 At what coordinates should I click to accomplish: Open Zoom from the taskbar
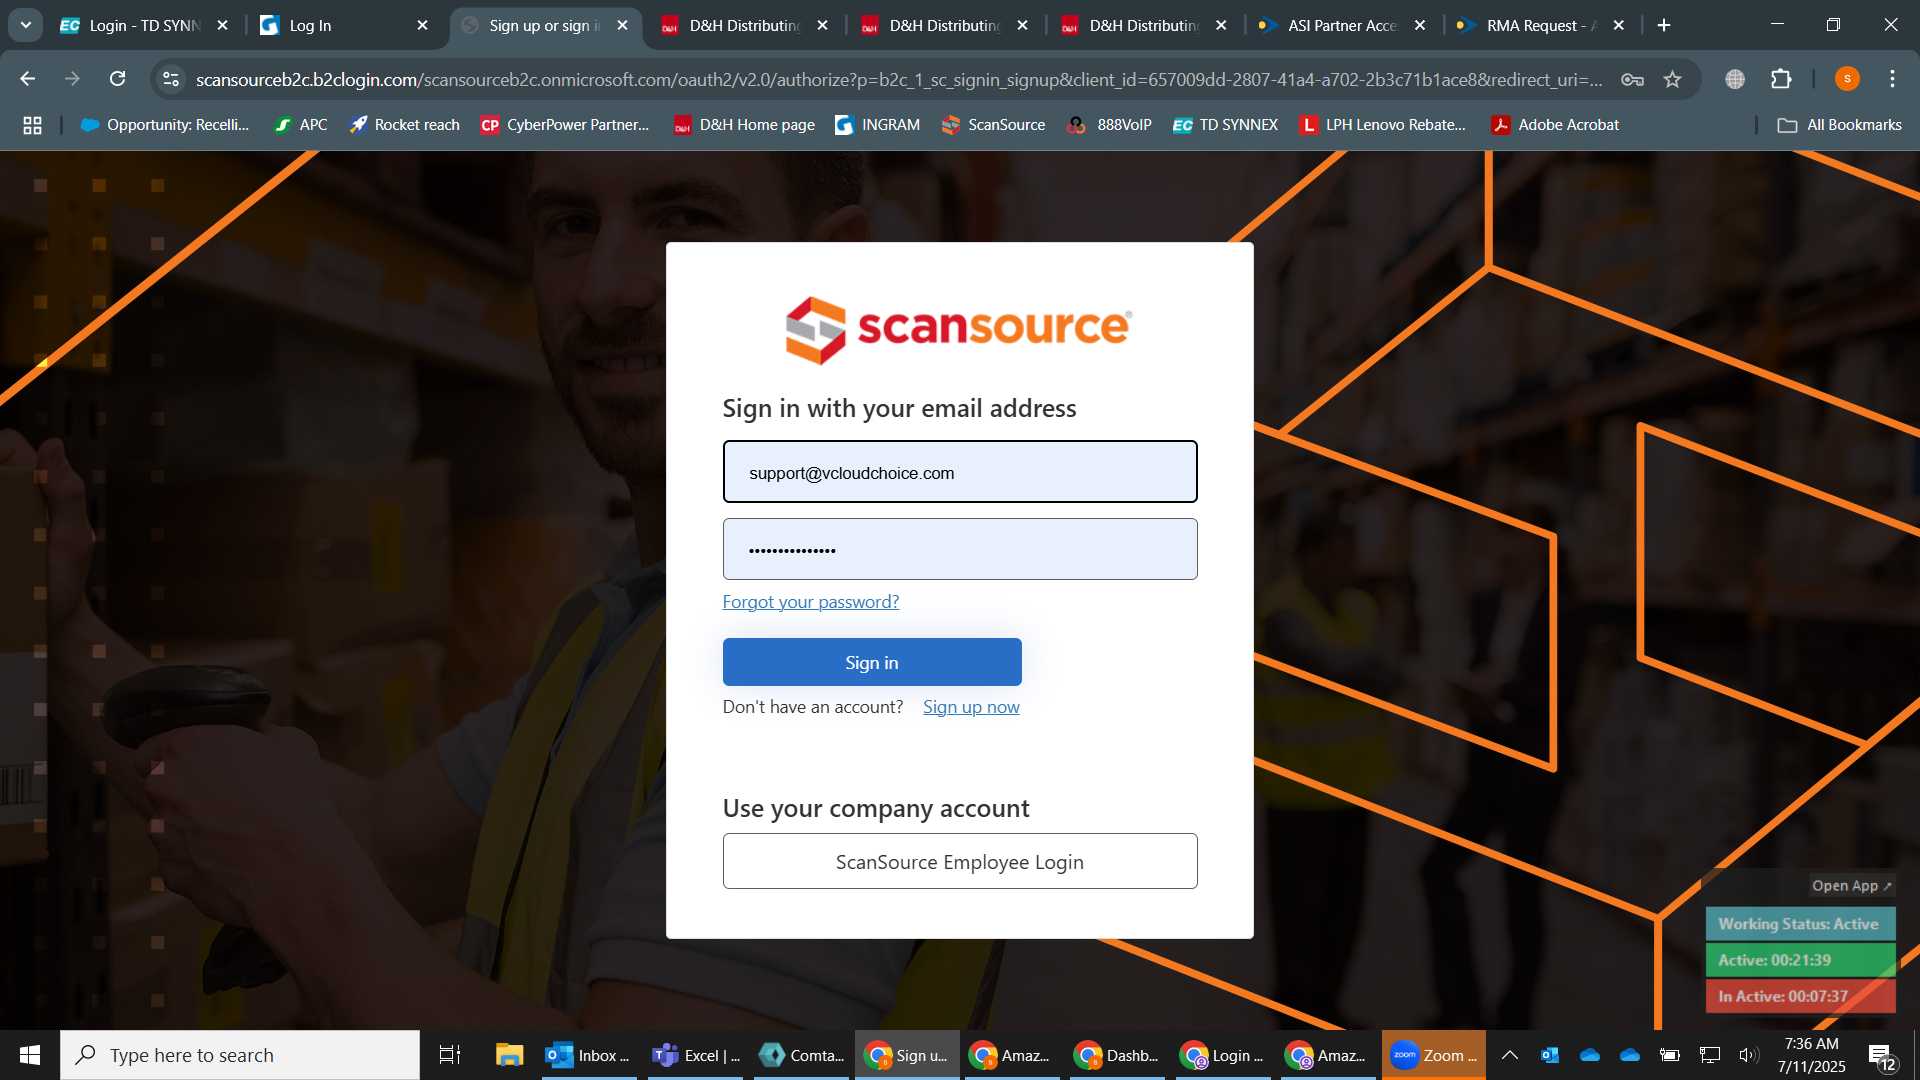click(1434, 1055)
